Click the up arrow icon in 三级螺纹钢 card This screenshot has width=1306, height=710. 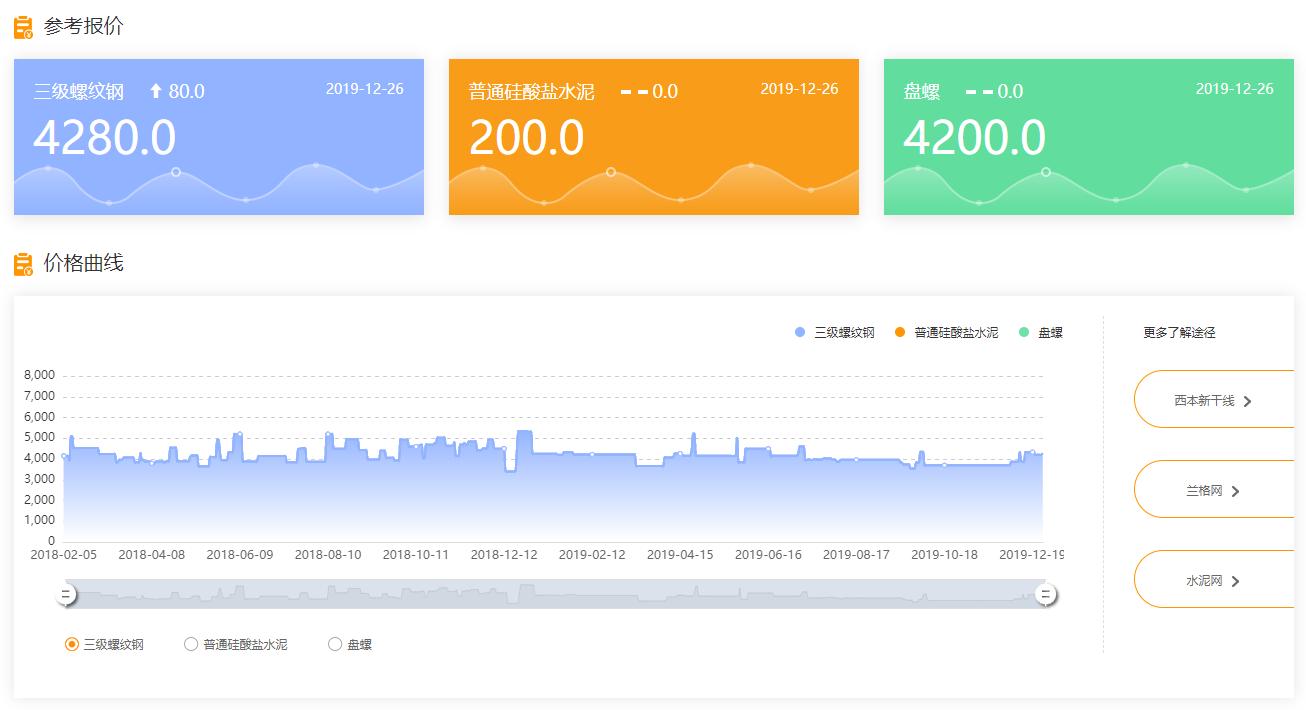pyautogui.click(x=155, y=91)
